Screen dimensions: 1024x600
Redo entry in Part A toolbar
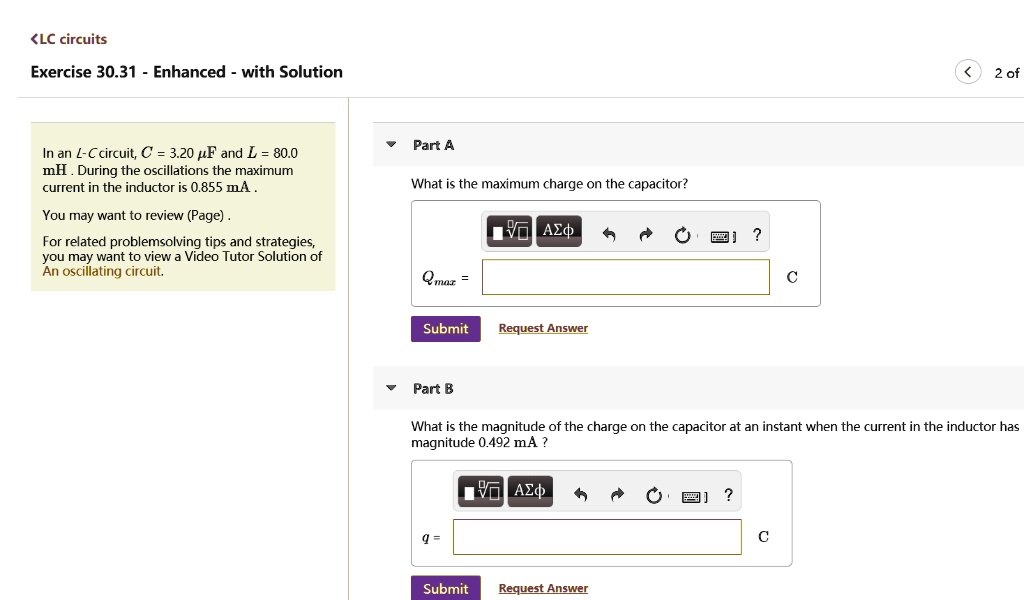pos(646,234)
